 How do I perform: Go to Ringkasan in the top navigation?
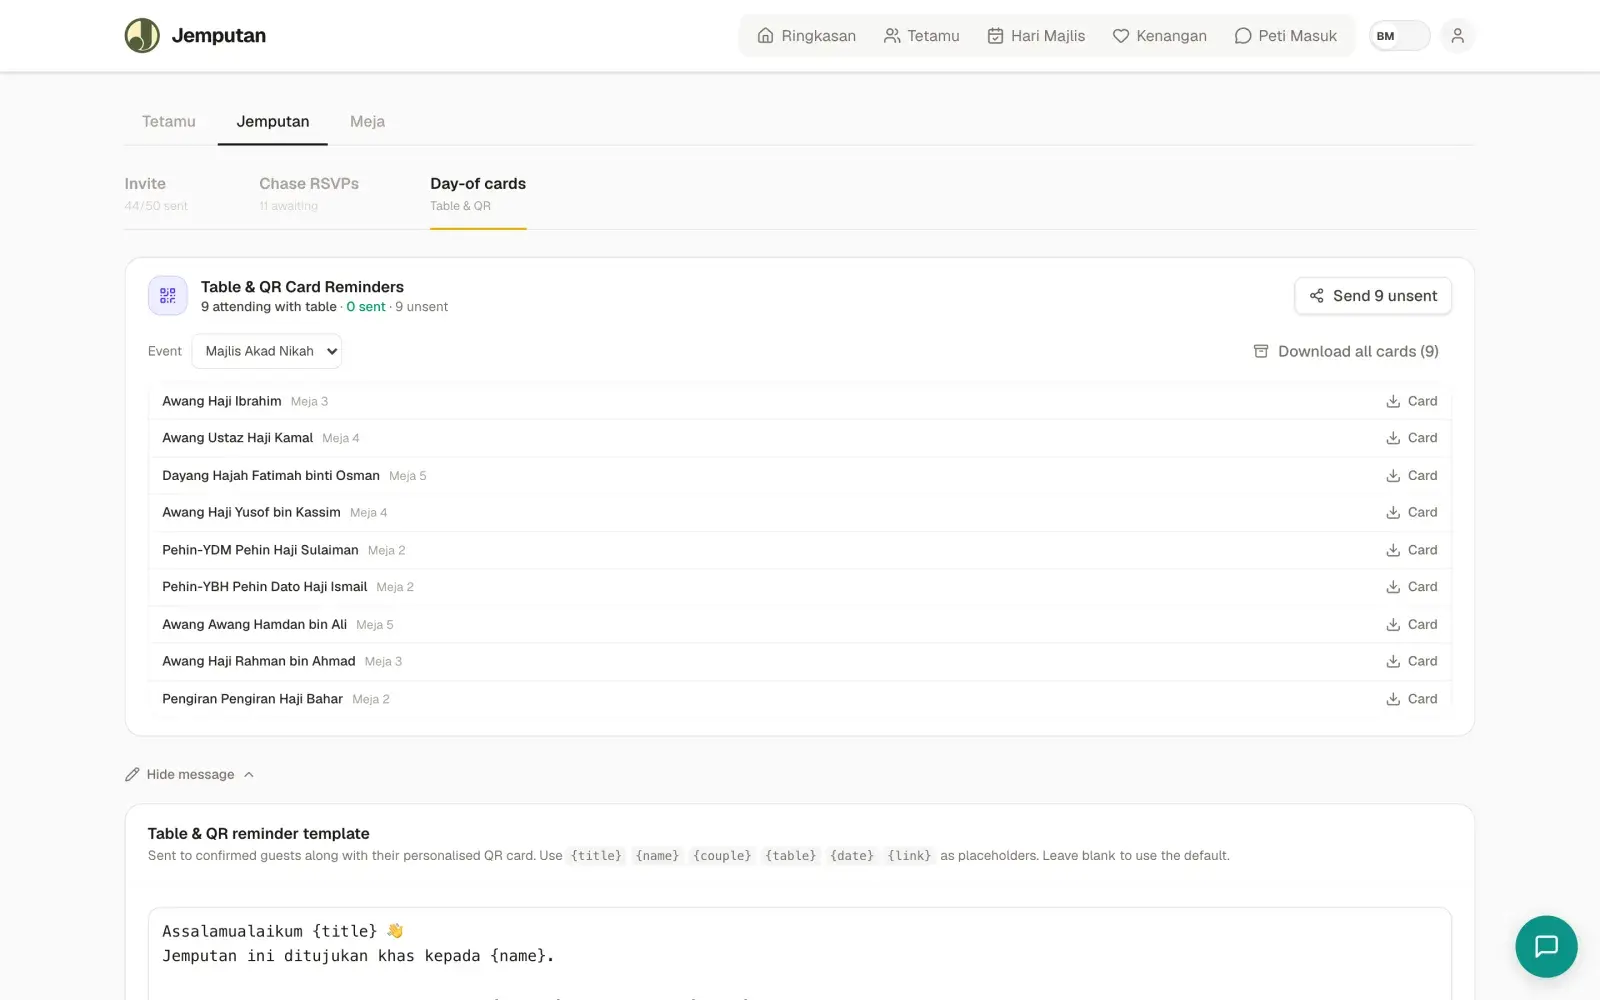(806, 36)
